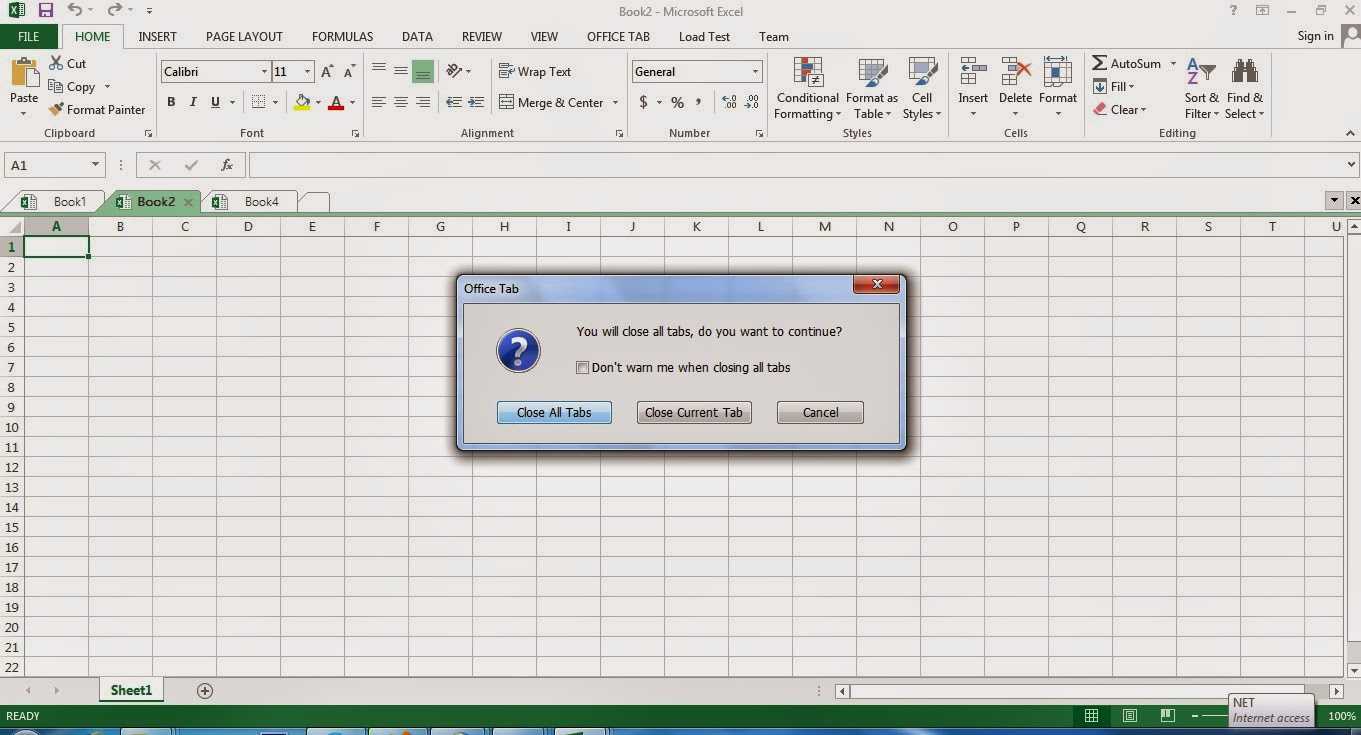Open Find & Select binoculars menu
This screenshot has width=1361, height=735.
1245,88
